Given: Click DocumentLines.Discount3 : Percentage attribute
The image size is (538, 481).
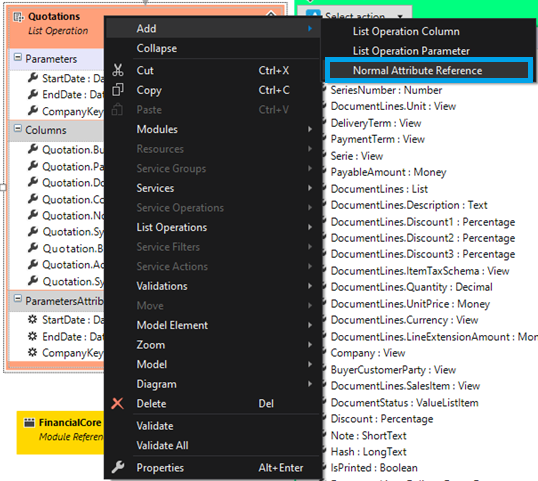Looking at the screenshot, I should click(x=423, y=254).
